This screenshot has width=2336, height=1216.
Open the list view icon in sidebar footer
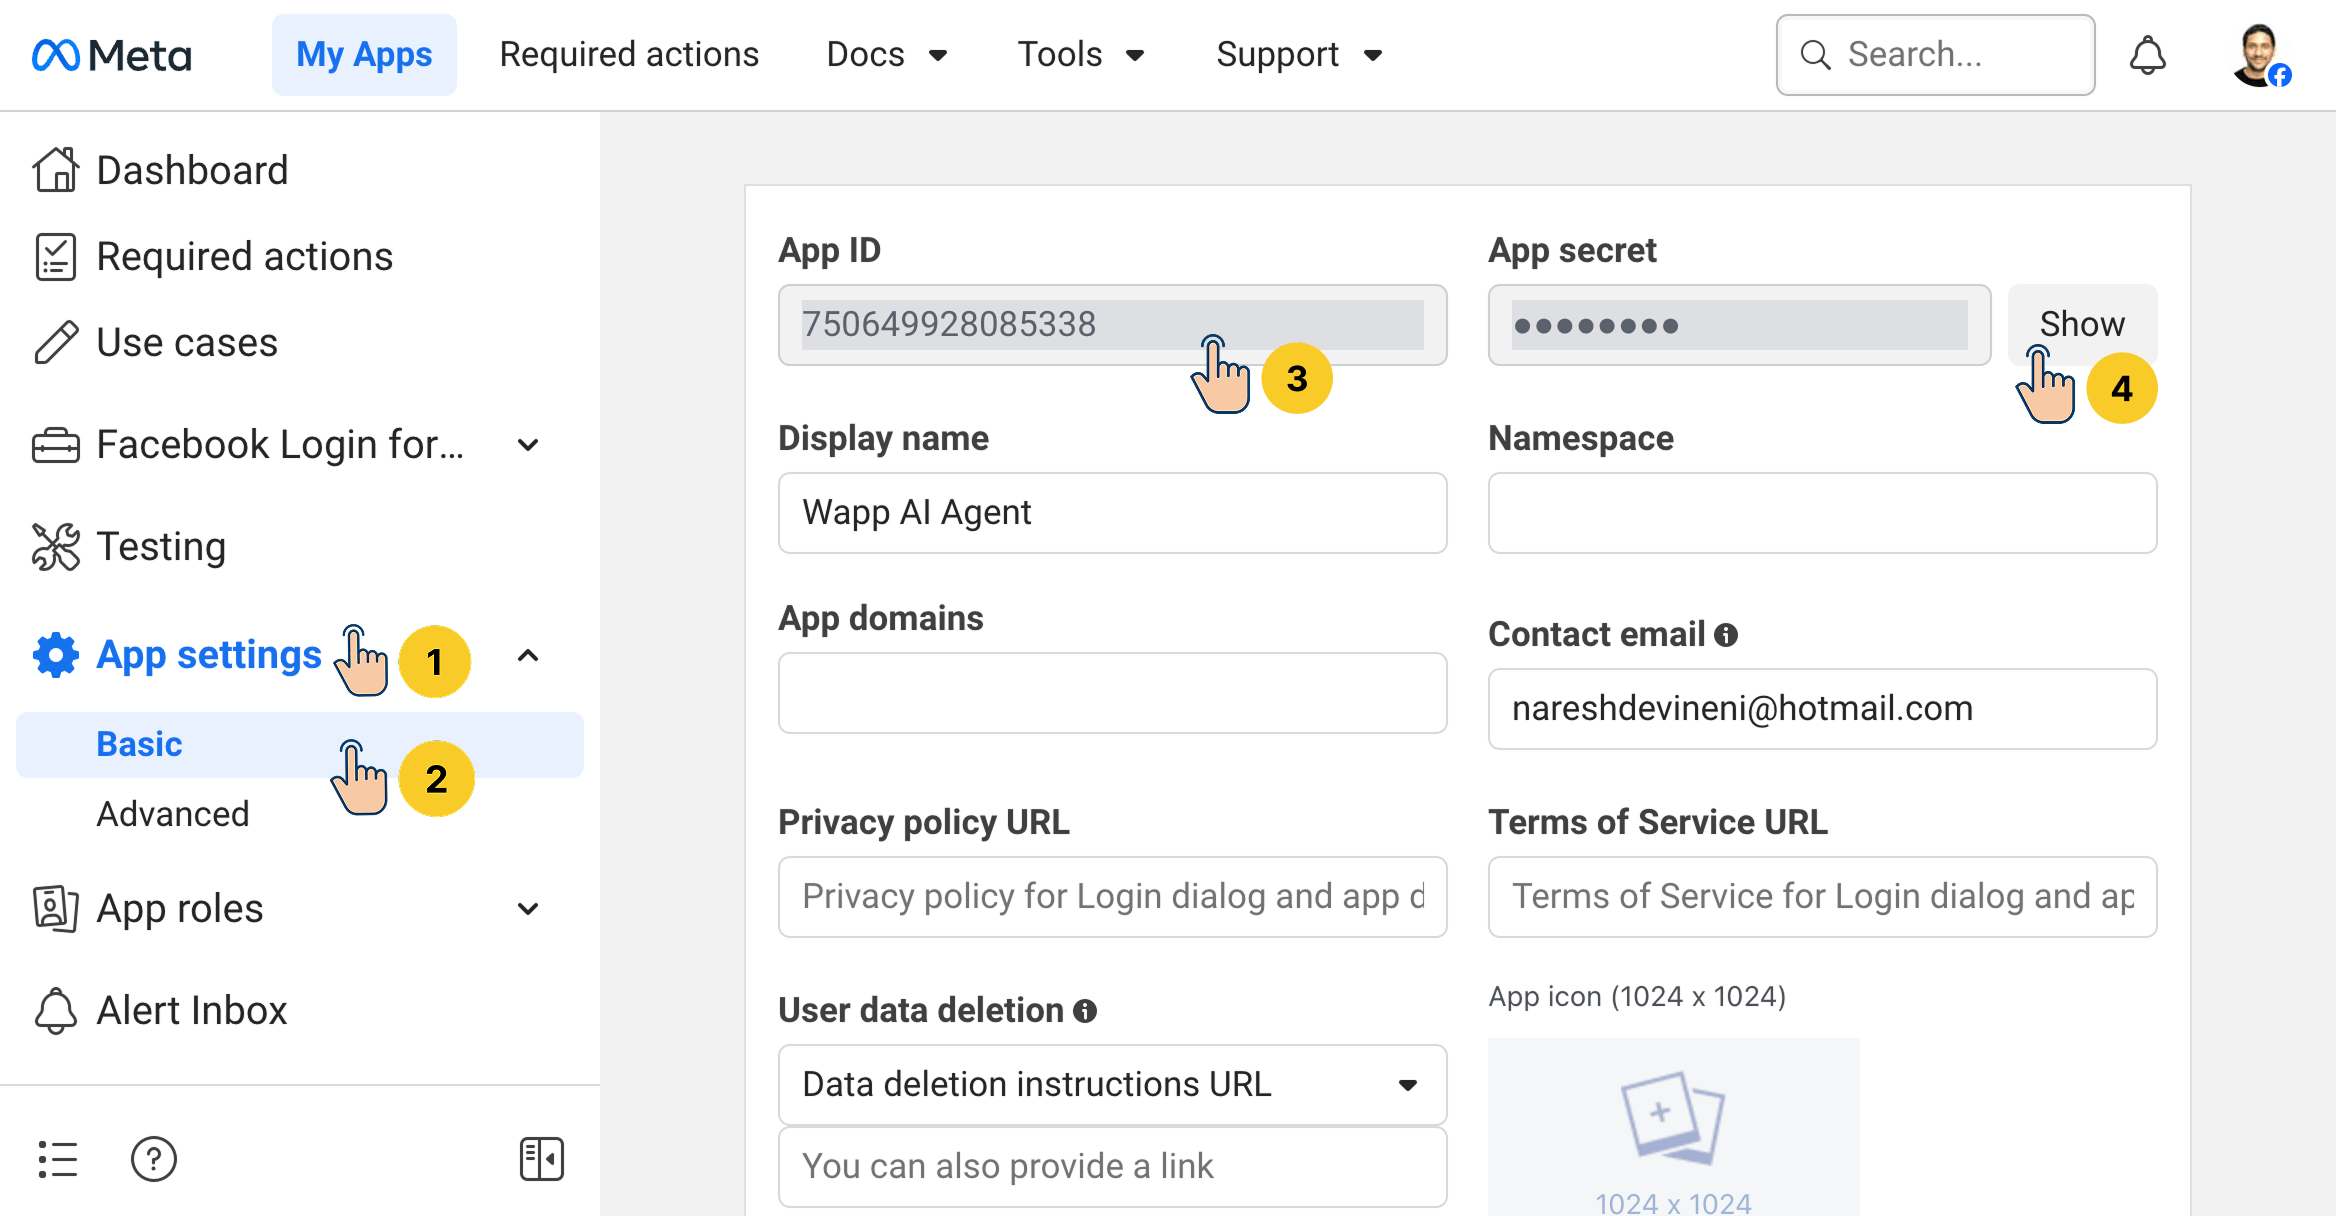point(57,1160)
